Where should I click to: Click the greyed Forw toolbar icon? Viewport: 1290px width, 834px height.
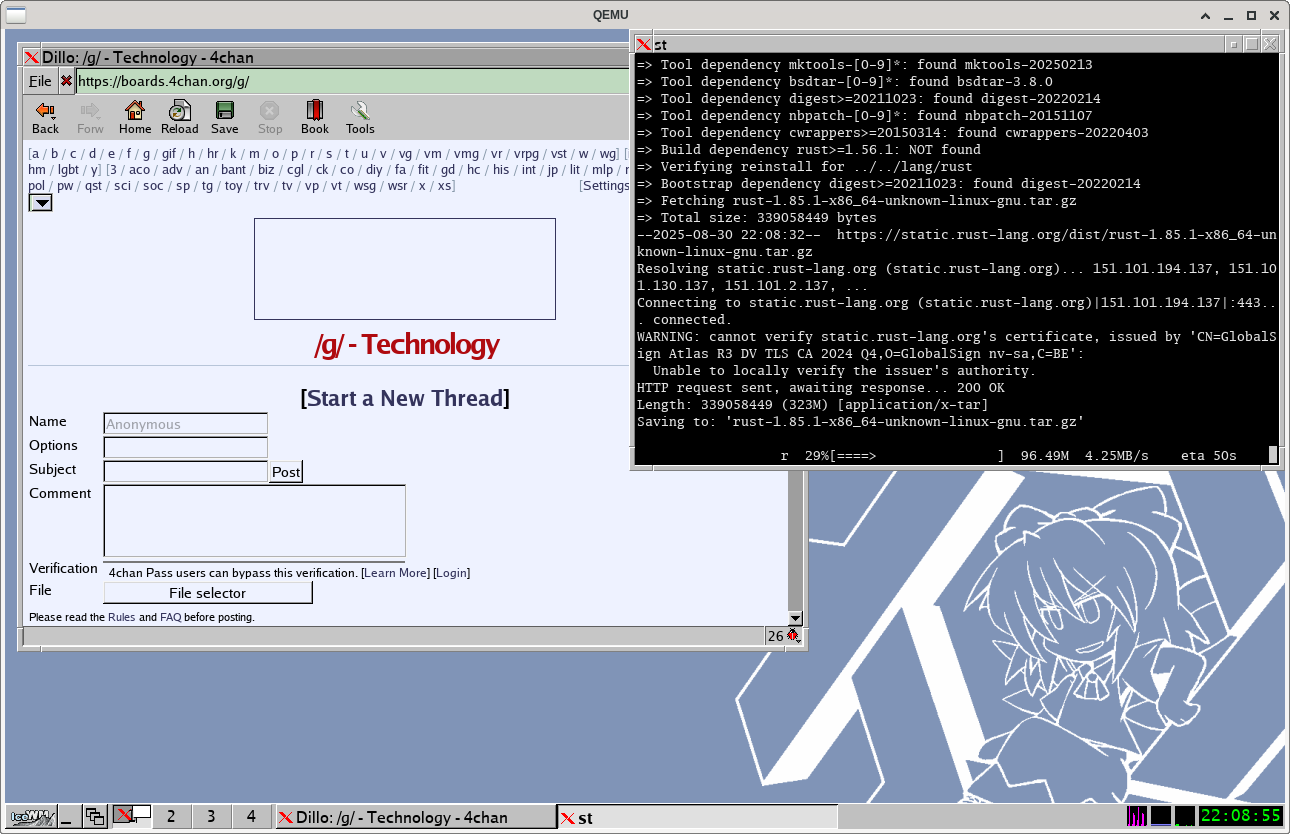(x=90, y=117)
